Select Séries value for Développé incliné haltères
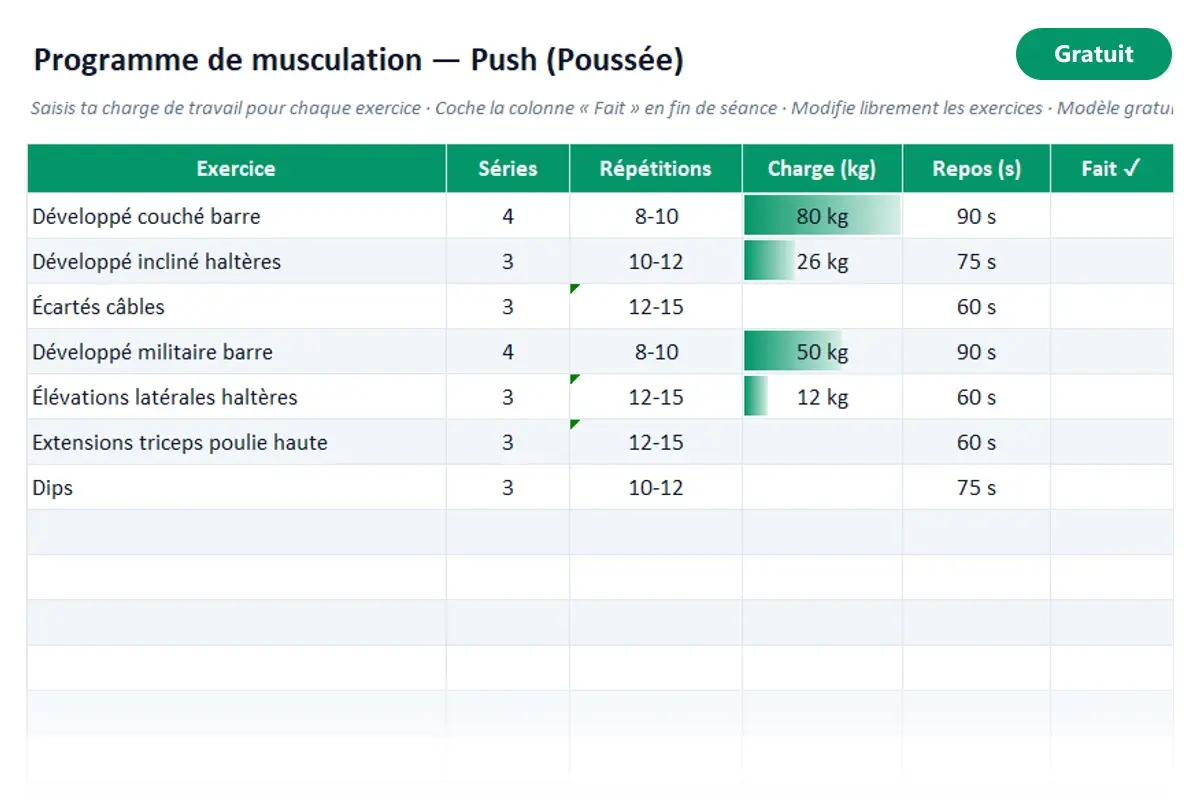This screenshot has width=1200, height=800. click(x=508, y=261)
